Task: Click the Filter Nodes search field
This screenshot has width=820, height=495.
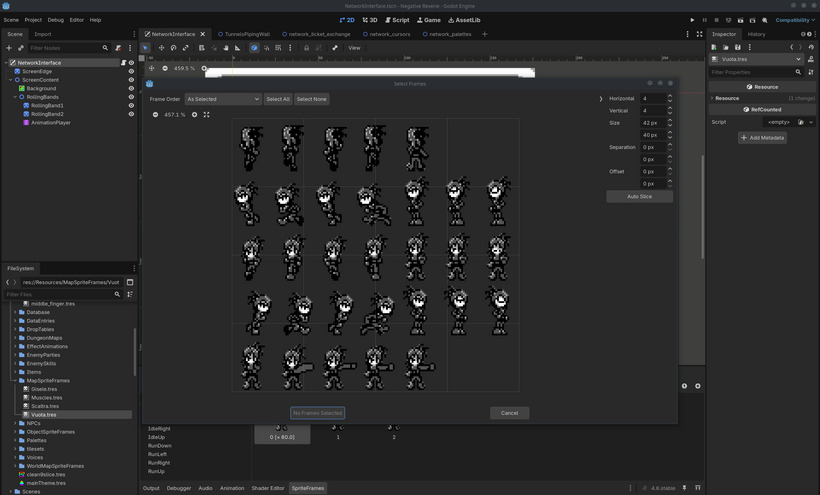Action: click(x=68, y=48)
